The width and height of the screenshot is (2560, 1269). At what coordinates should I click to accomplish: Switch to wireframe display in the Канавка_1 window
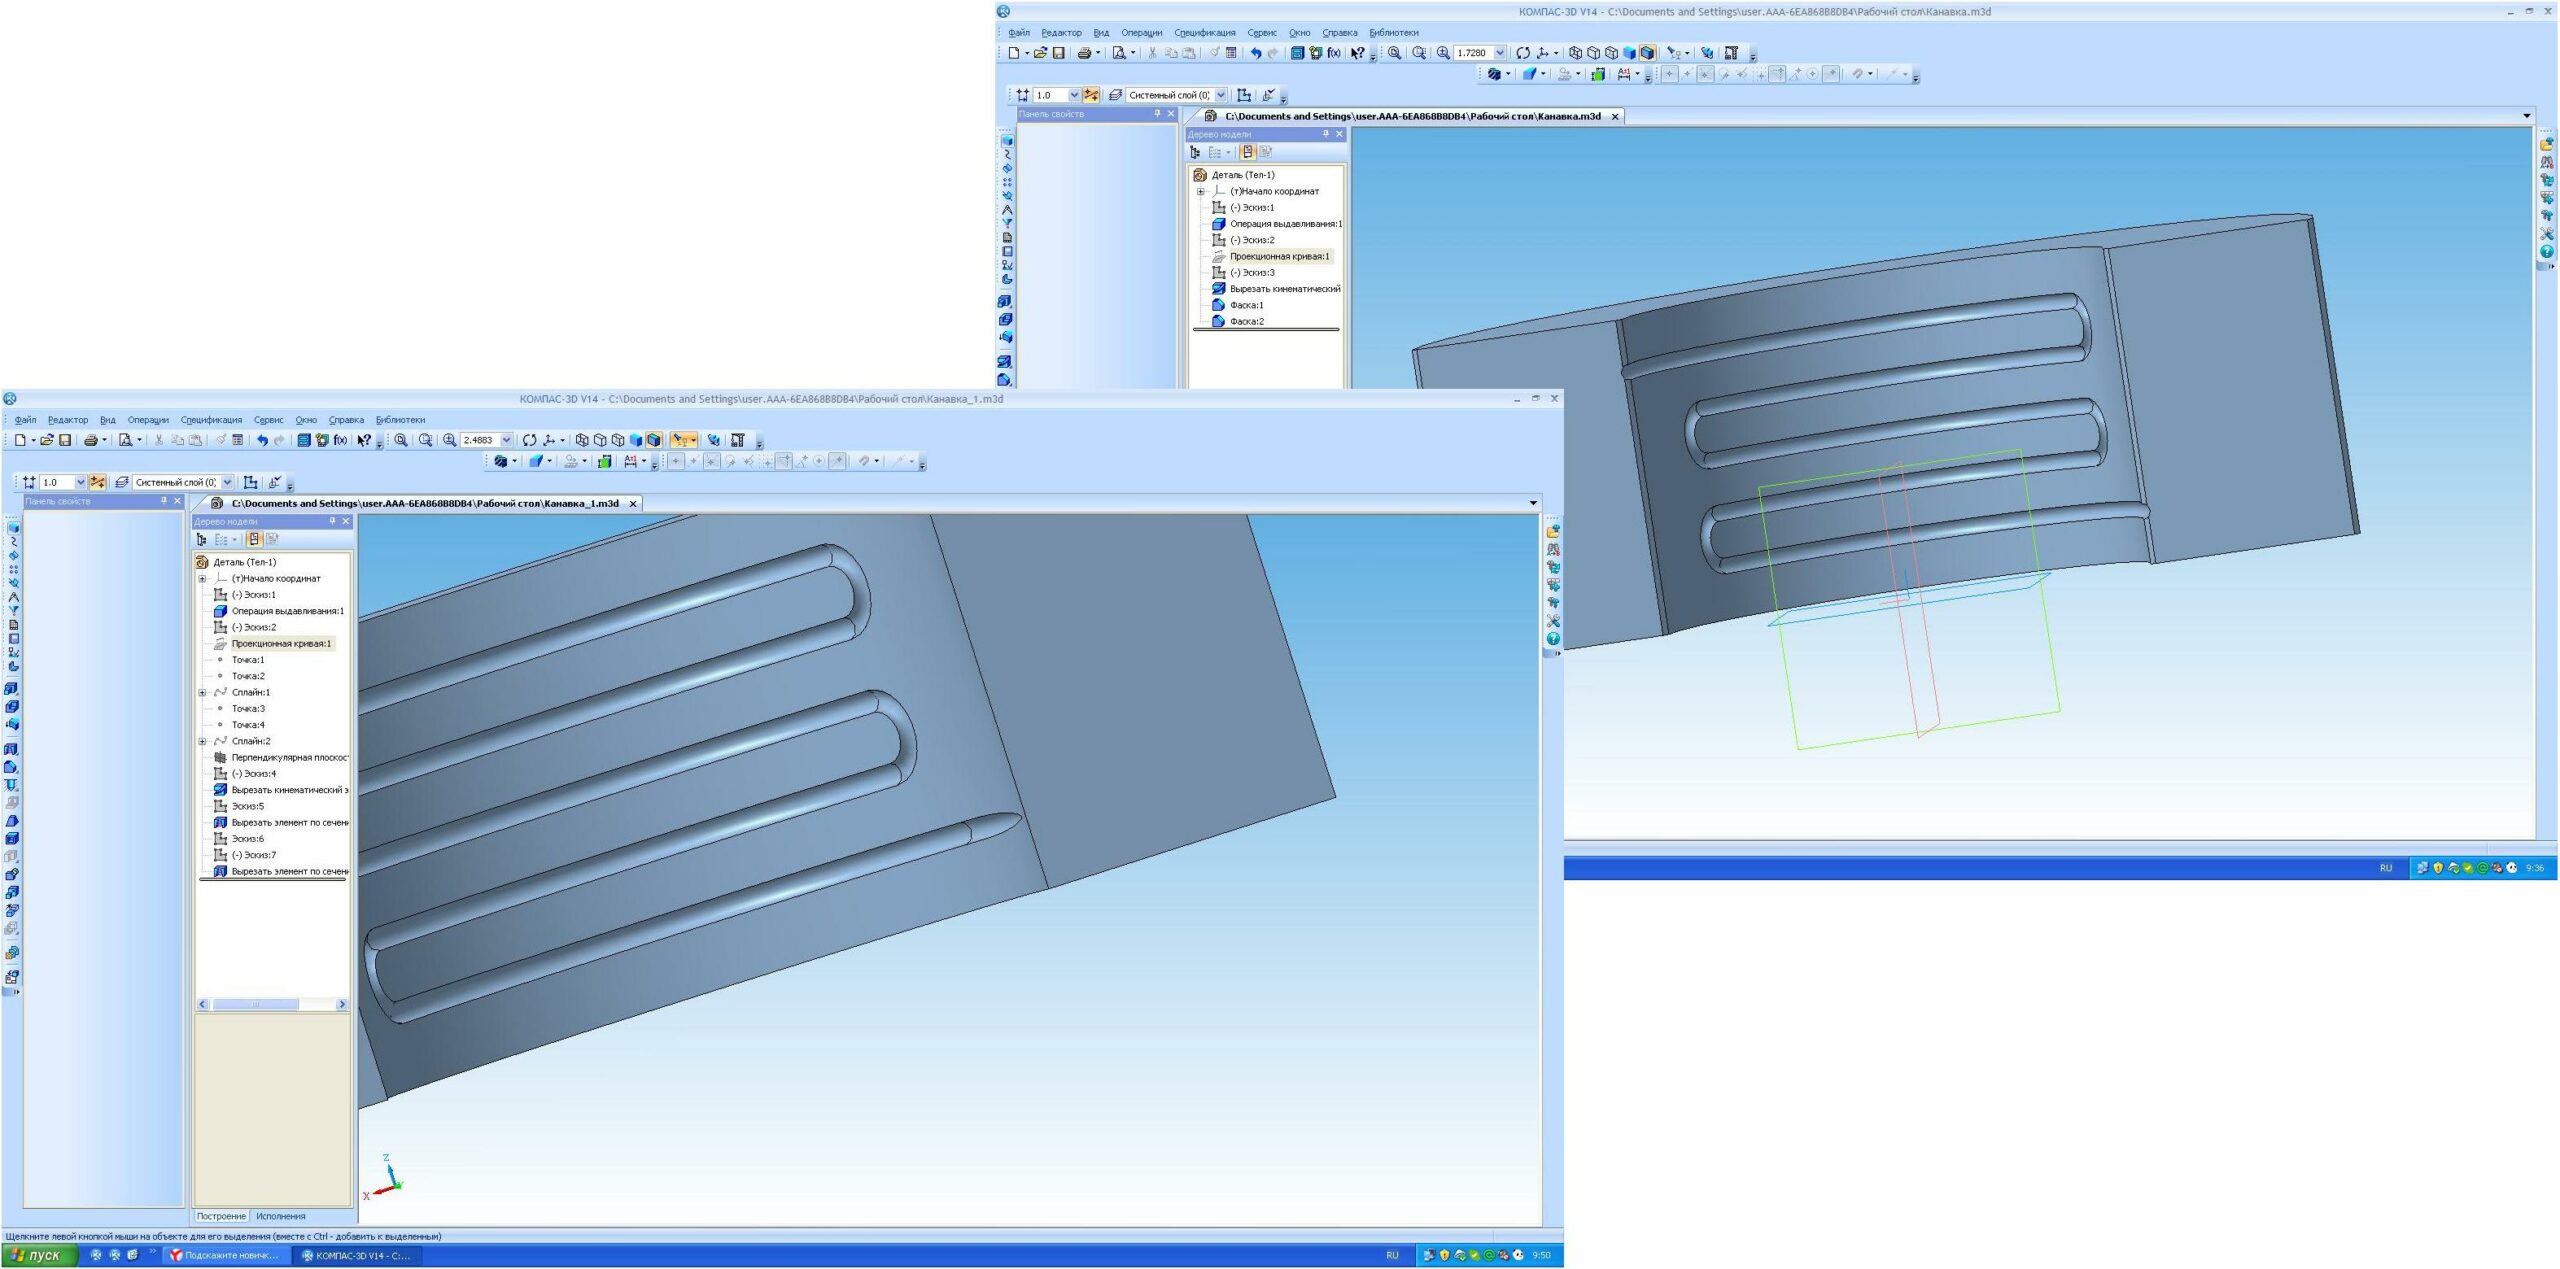pyautogui.click(x=582, y=440)
